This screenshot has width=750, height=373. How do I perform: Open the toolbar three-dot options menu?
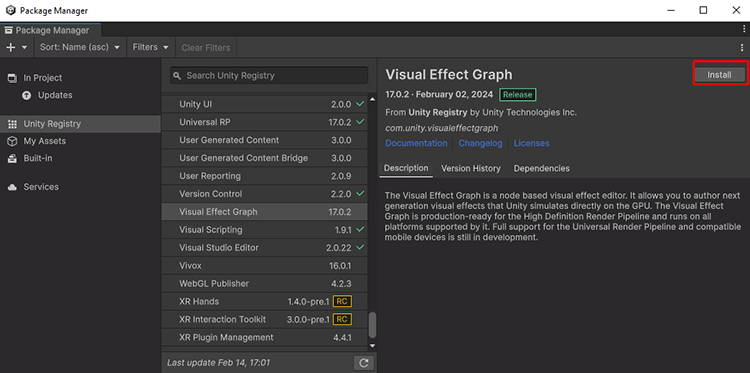742,47
